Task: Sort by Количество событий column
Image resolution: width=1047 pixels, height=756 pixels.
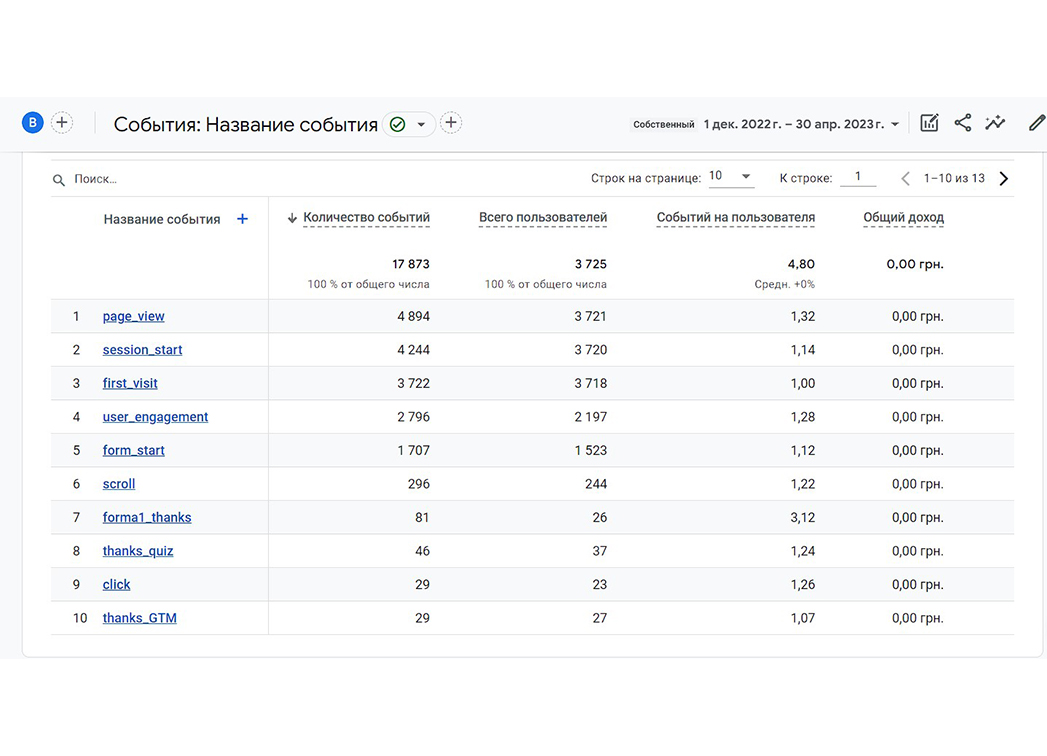Action: (x=366, y=218)
